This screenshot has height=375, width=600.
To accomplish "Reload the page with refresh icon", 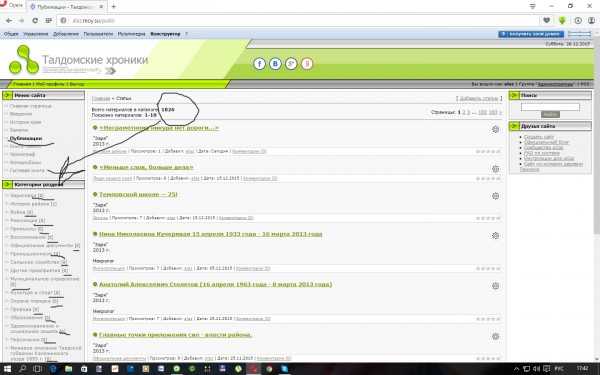I will (35, 20).
